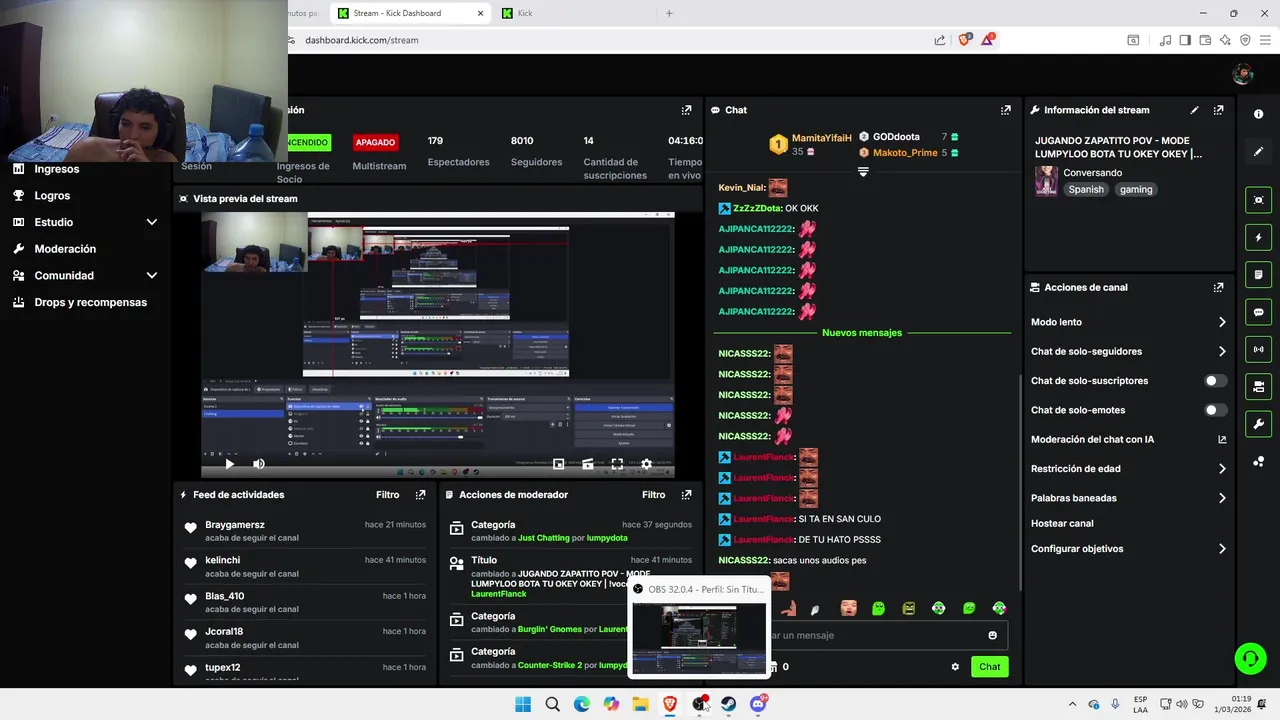Pop out the Información del stream panel
Screen dimensions: 1280x720
[x=1218, y=110]
